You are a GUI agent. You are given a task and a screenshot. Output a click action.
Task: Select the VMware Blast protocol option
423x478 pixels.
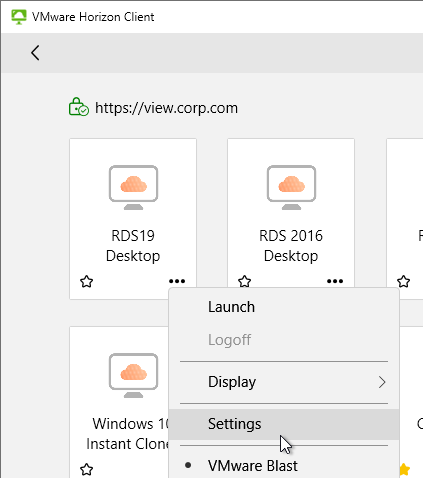pyautogui.click(x=284, y=466)
